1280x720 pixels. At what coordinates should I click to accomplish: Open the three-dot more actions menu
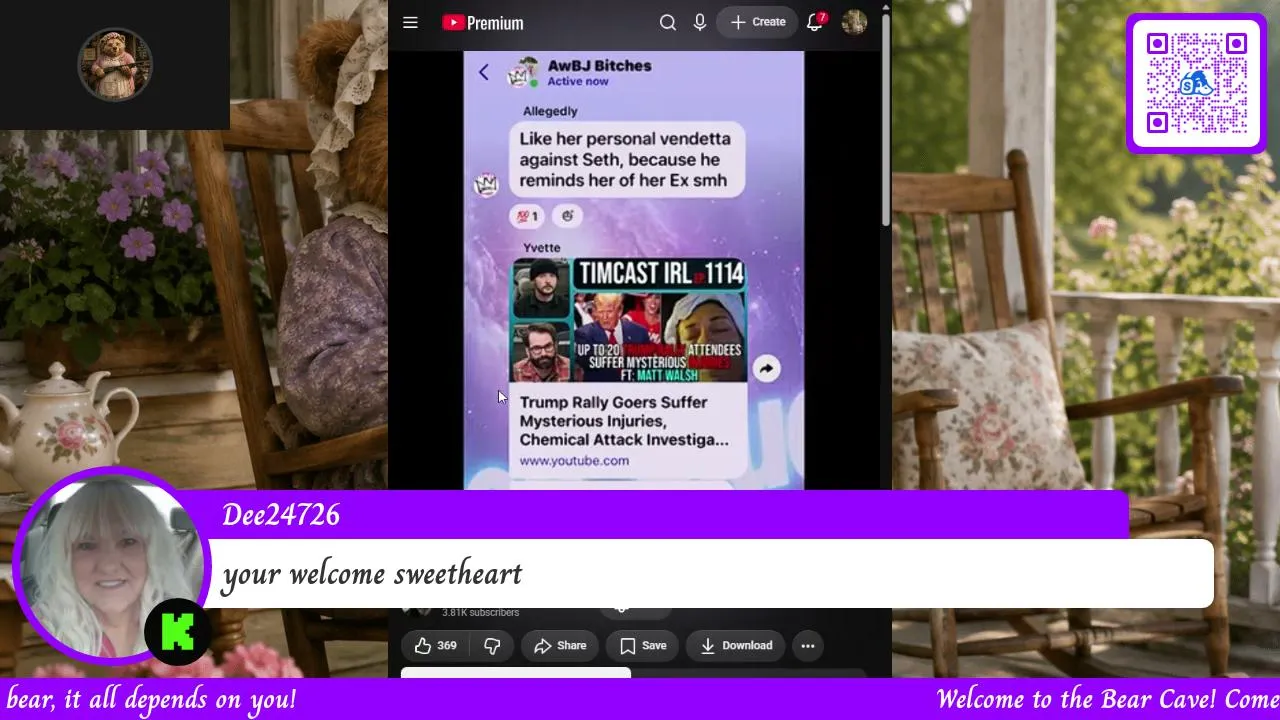tap(808, 646)
